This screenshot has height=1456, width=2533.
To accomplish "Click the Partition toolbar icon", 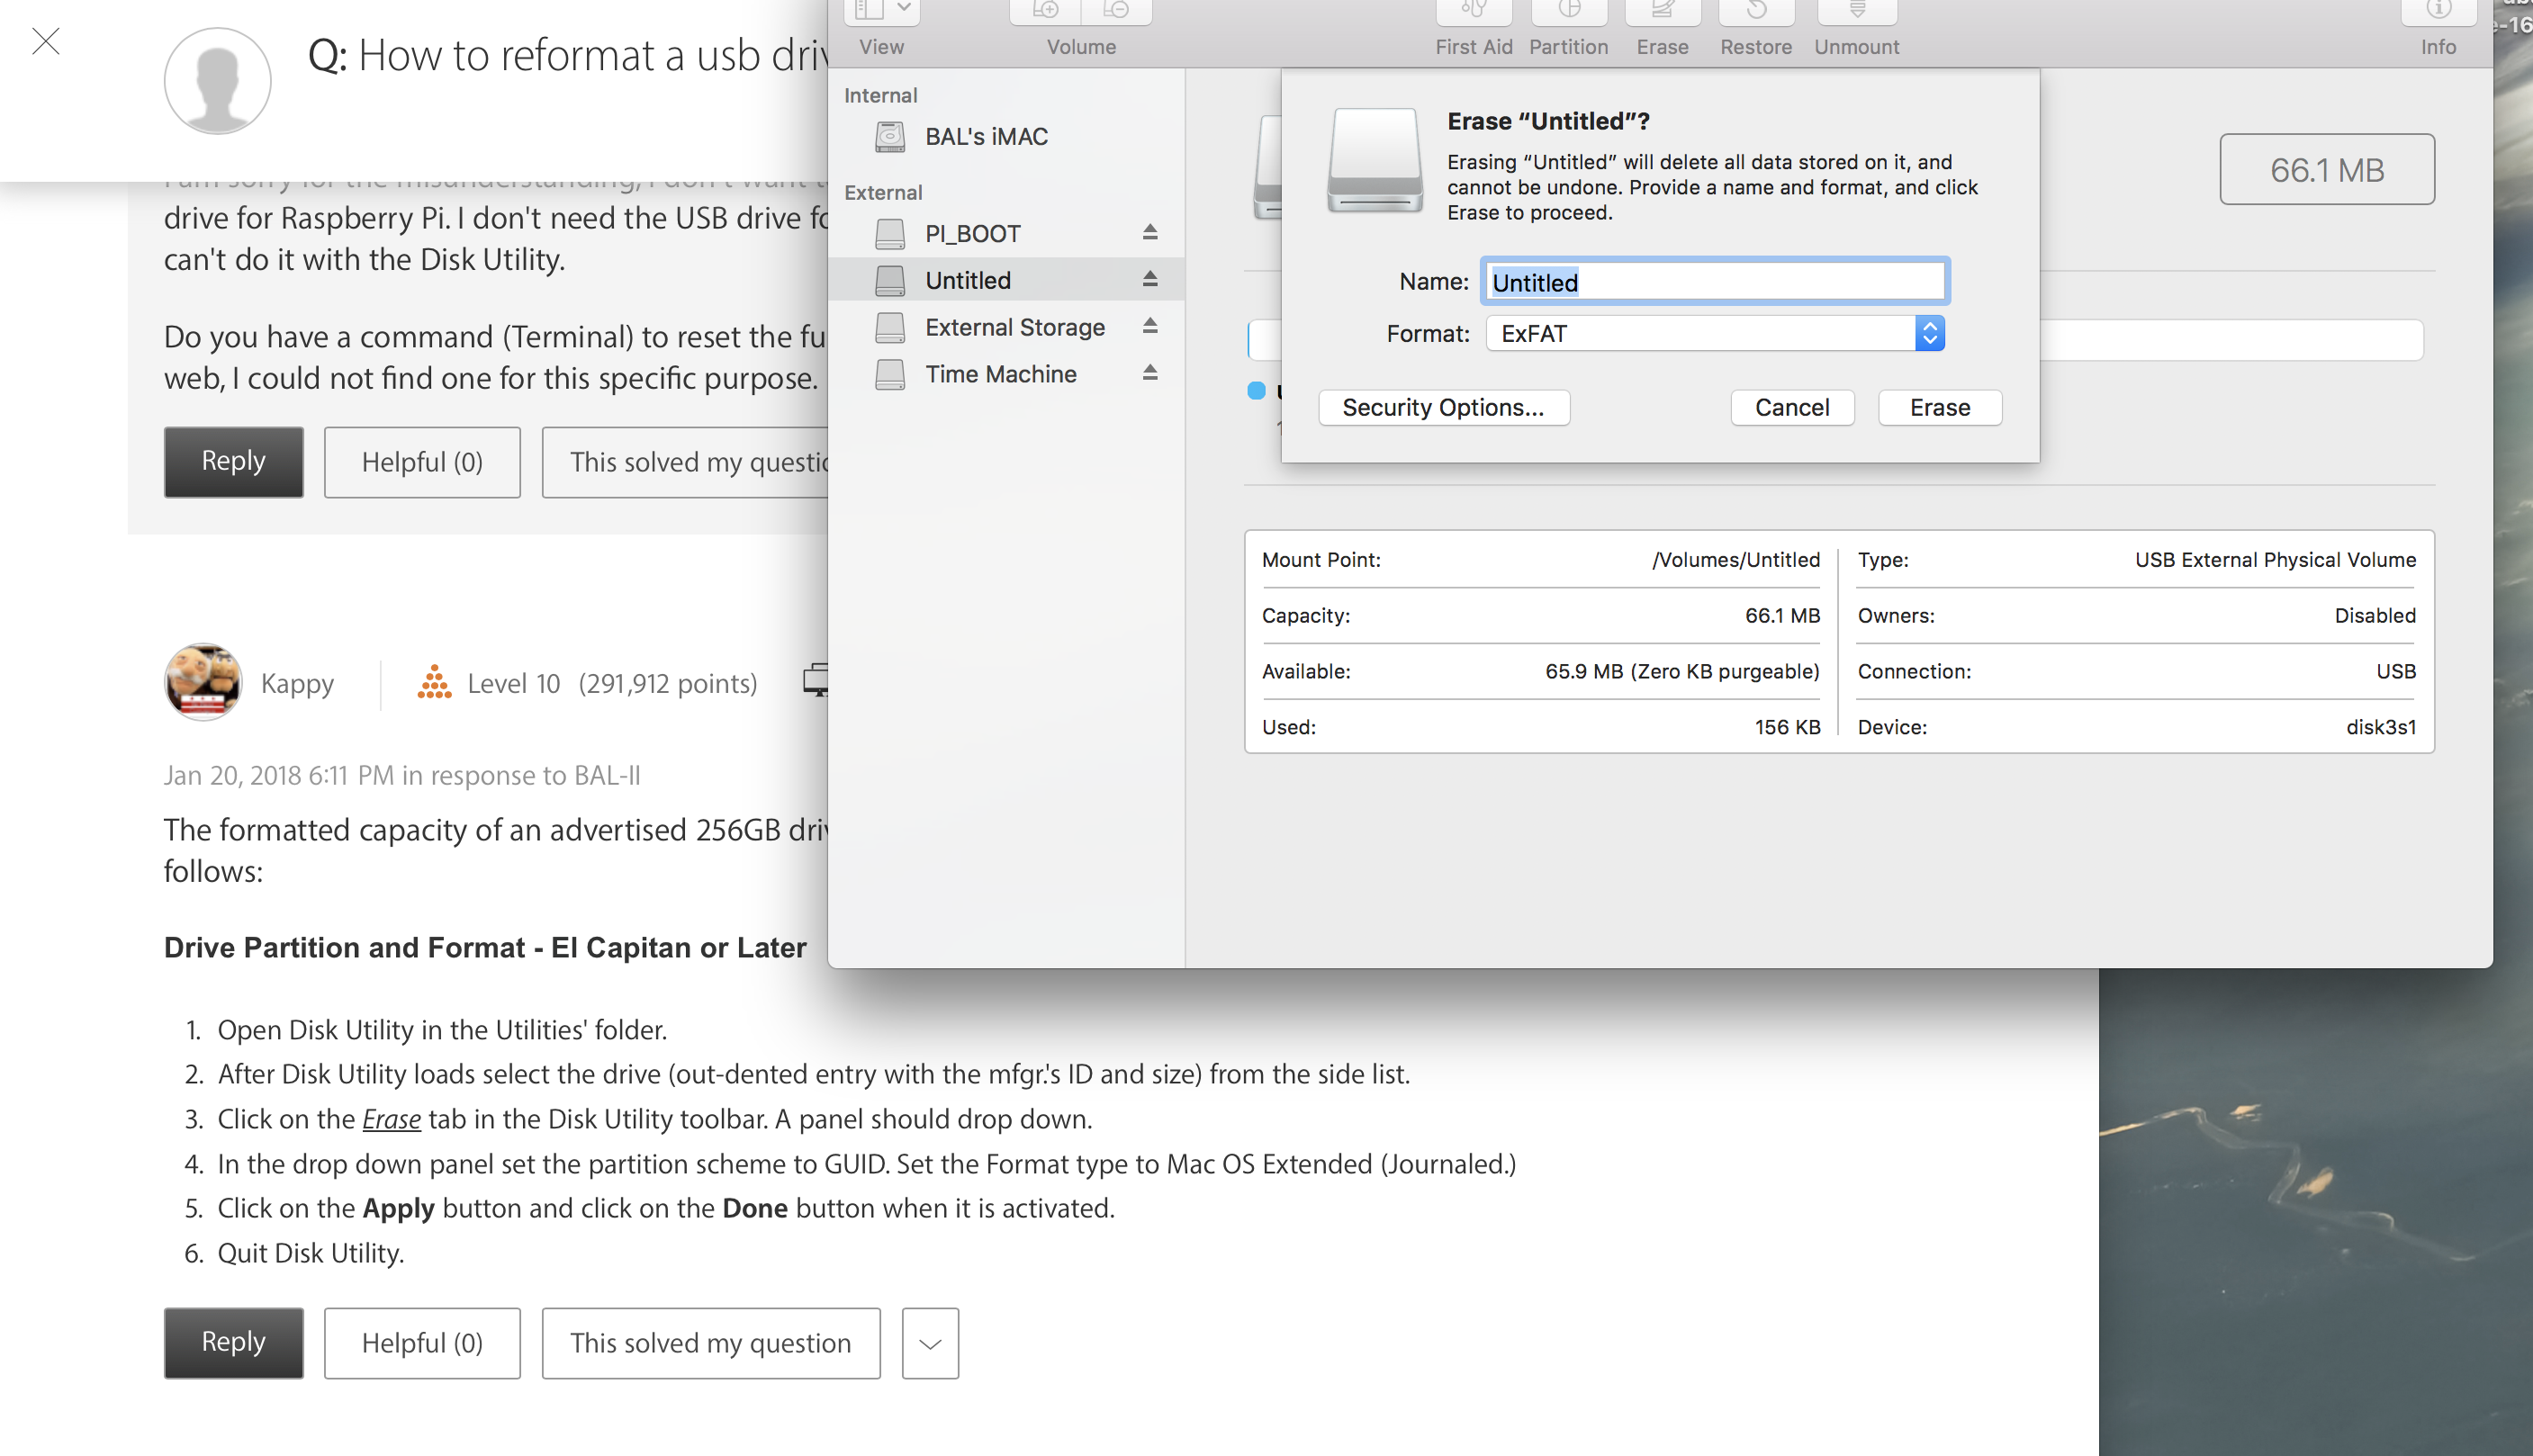I will click(x=1568, y=12).
